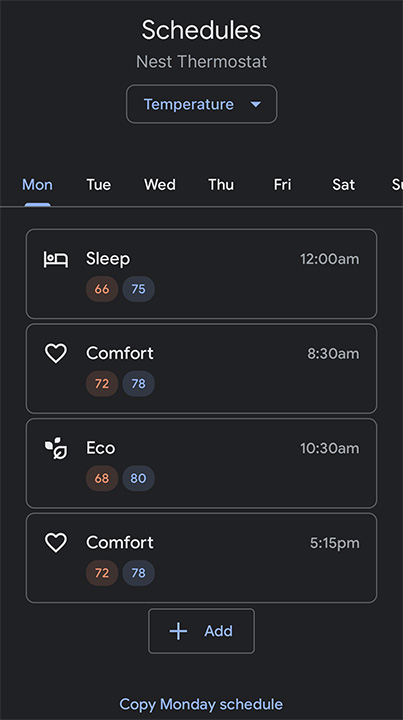The width and height of the screenshot is (403, 720).
Task: Select the Tue tab
Action: point(99,185)
